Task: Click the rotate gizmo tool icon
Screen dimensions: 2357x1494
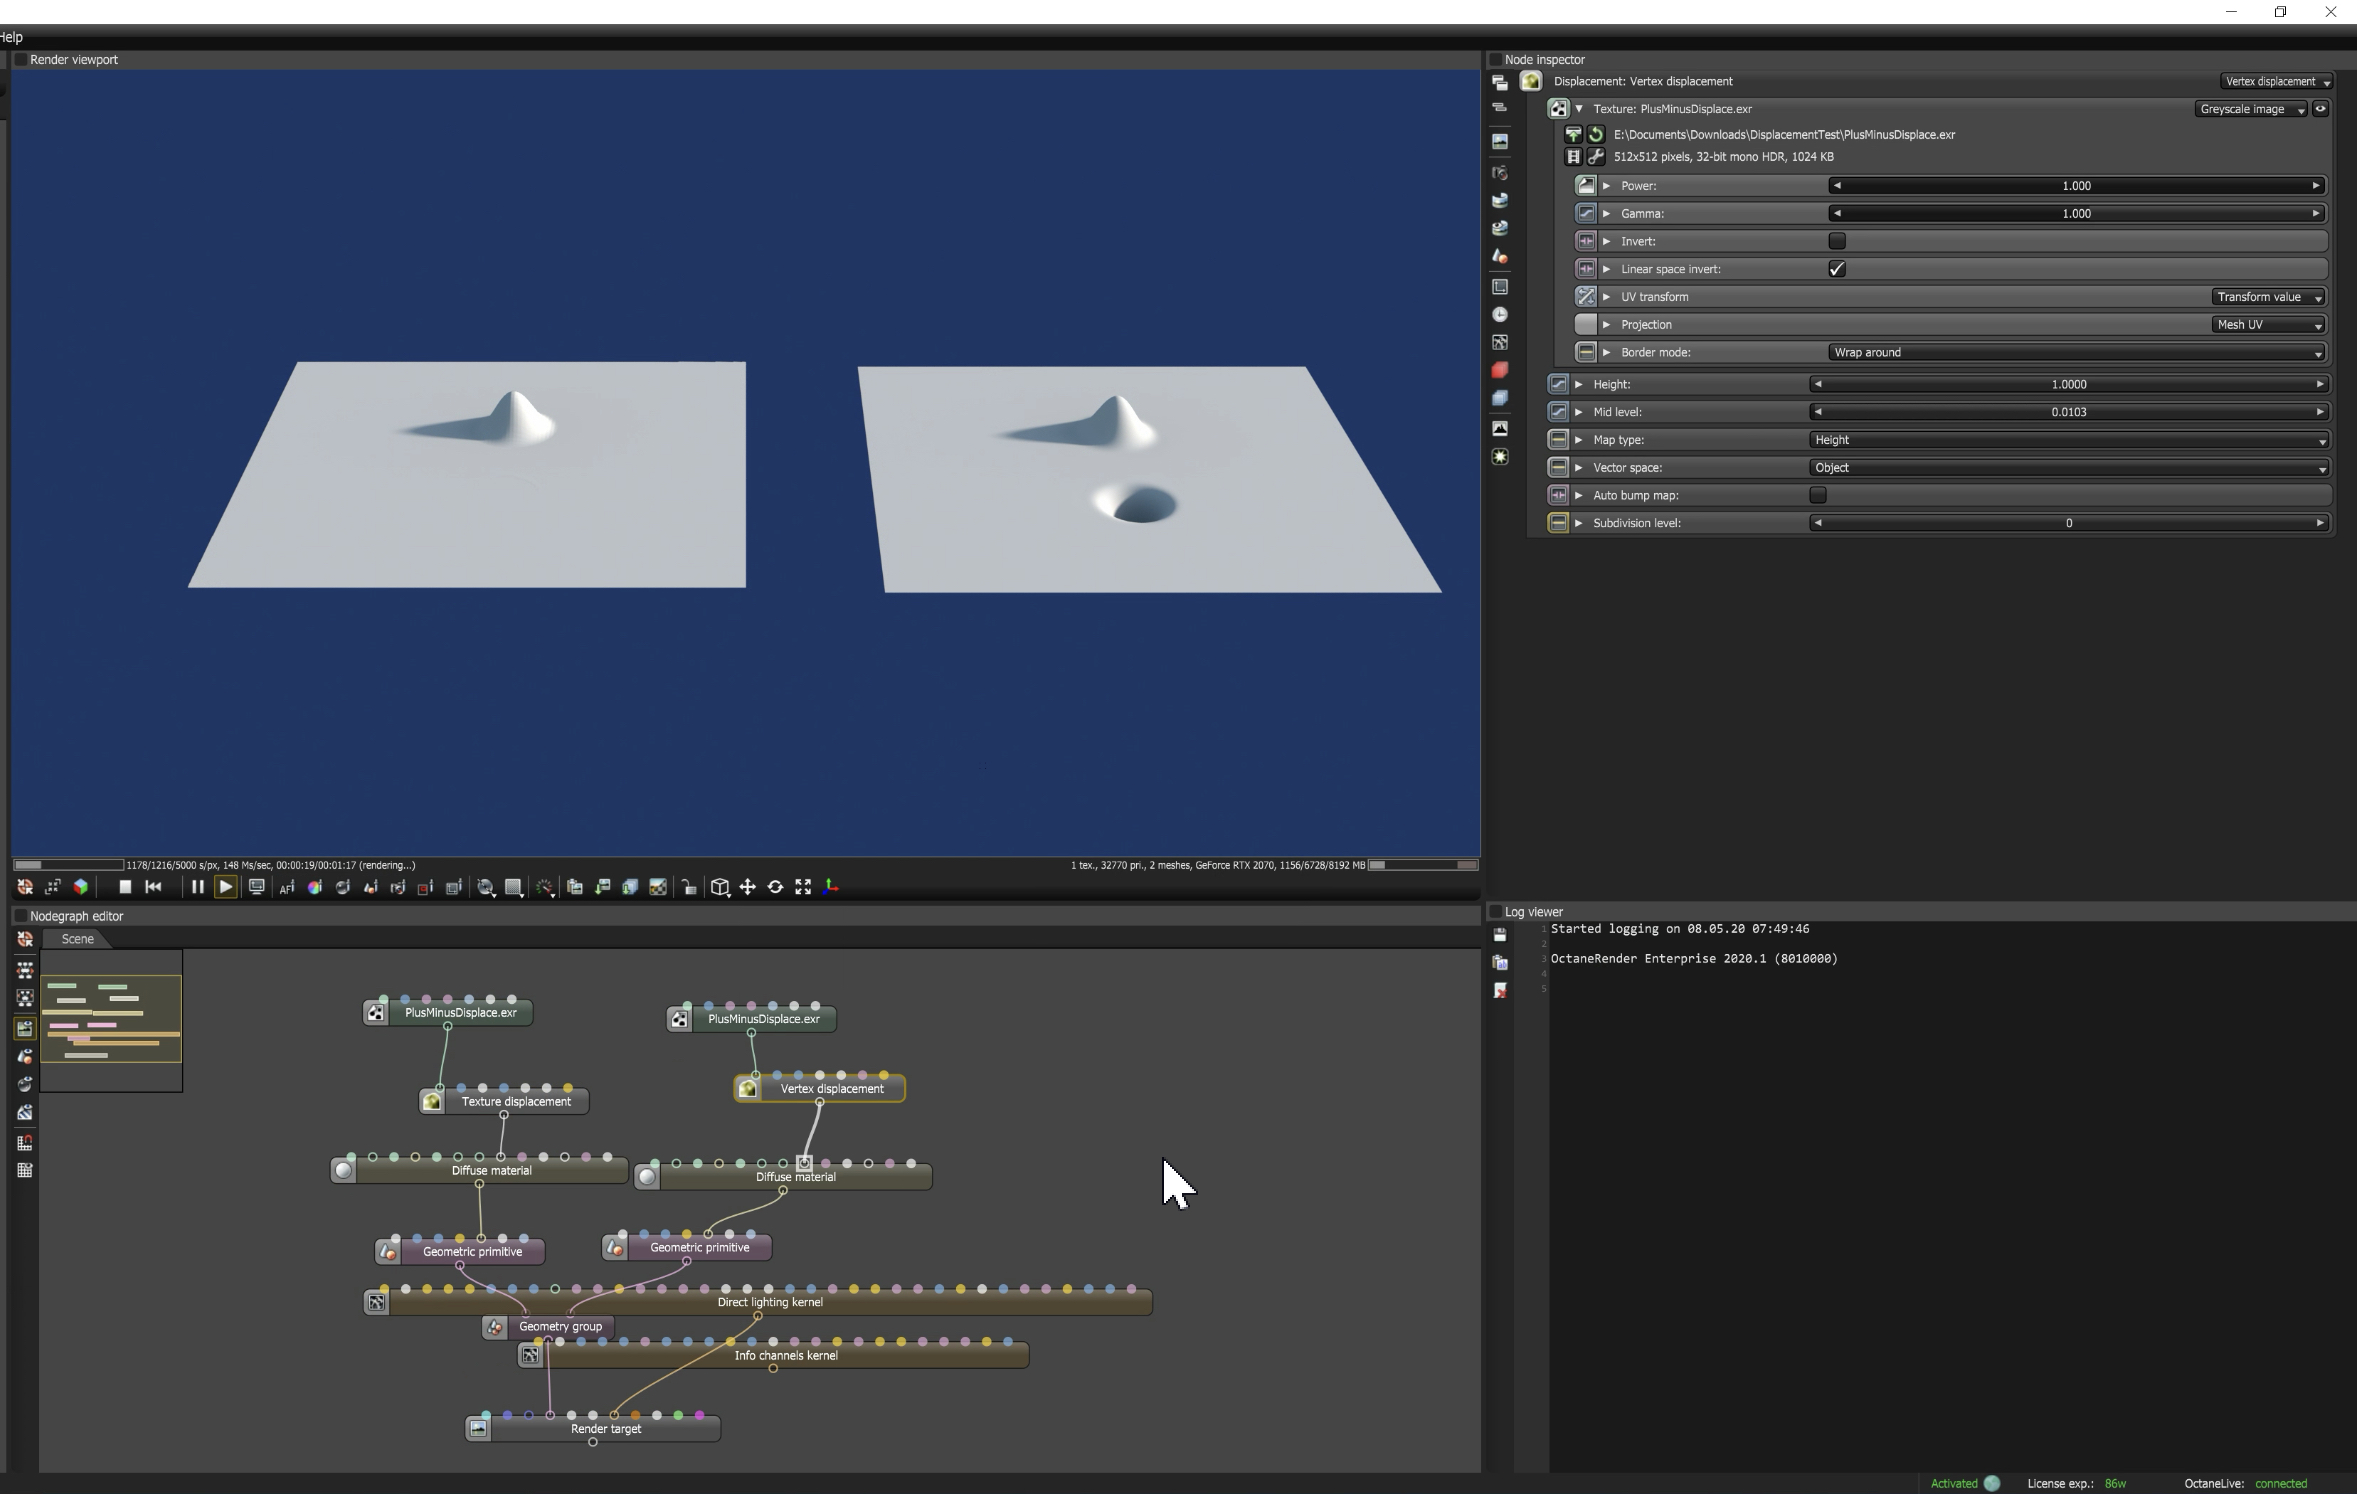Action: pyautogui.click(x=775, y=887)
